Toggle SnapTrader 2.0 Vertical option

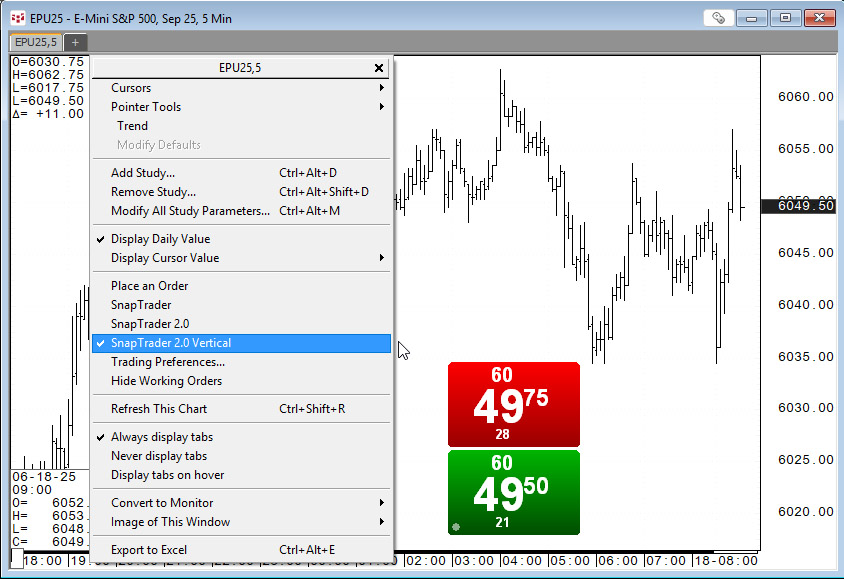tap(242, 343)
